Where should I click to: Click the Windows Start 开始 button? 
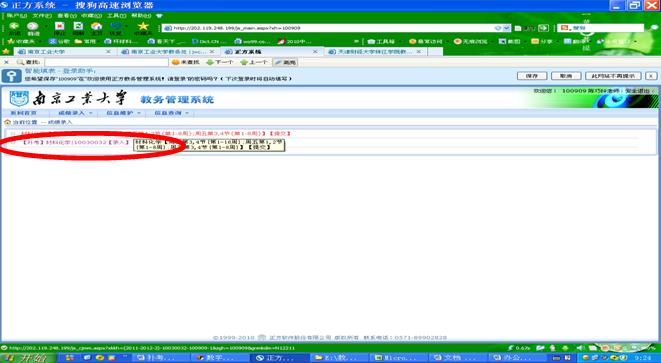pos(27,358)
